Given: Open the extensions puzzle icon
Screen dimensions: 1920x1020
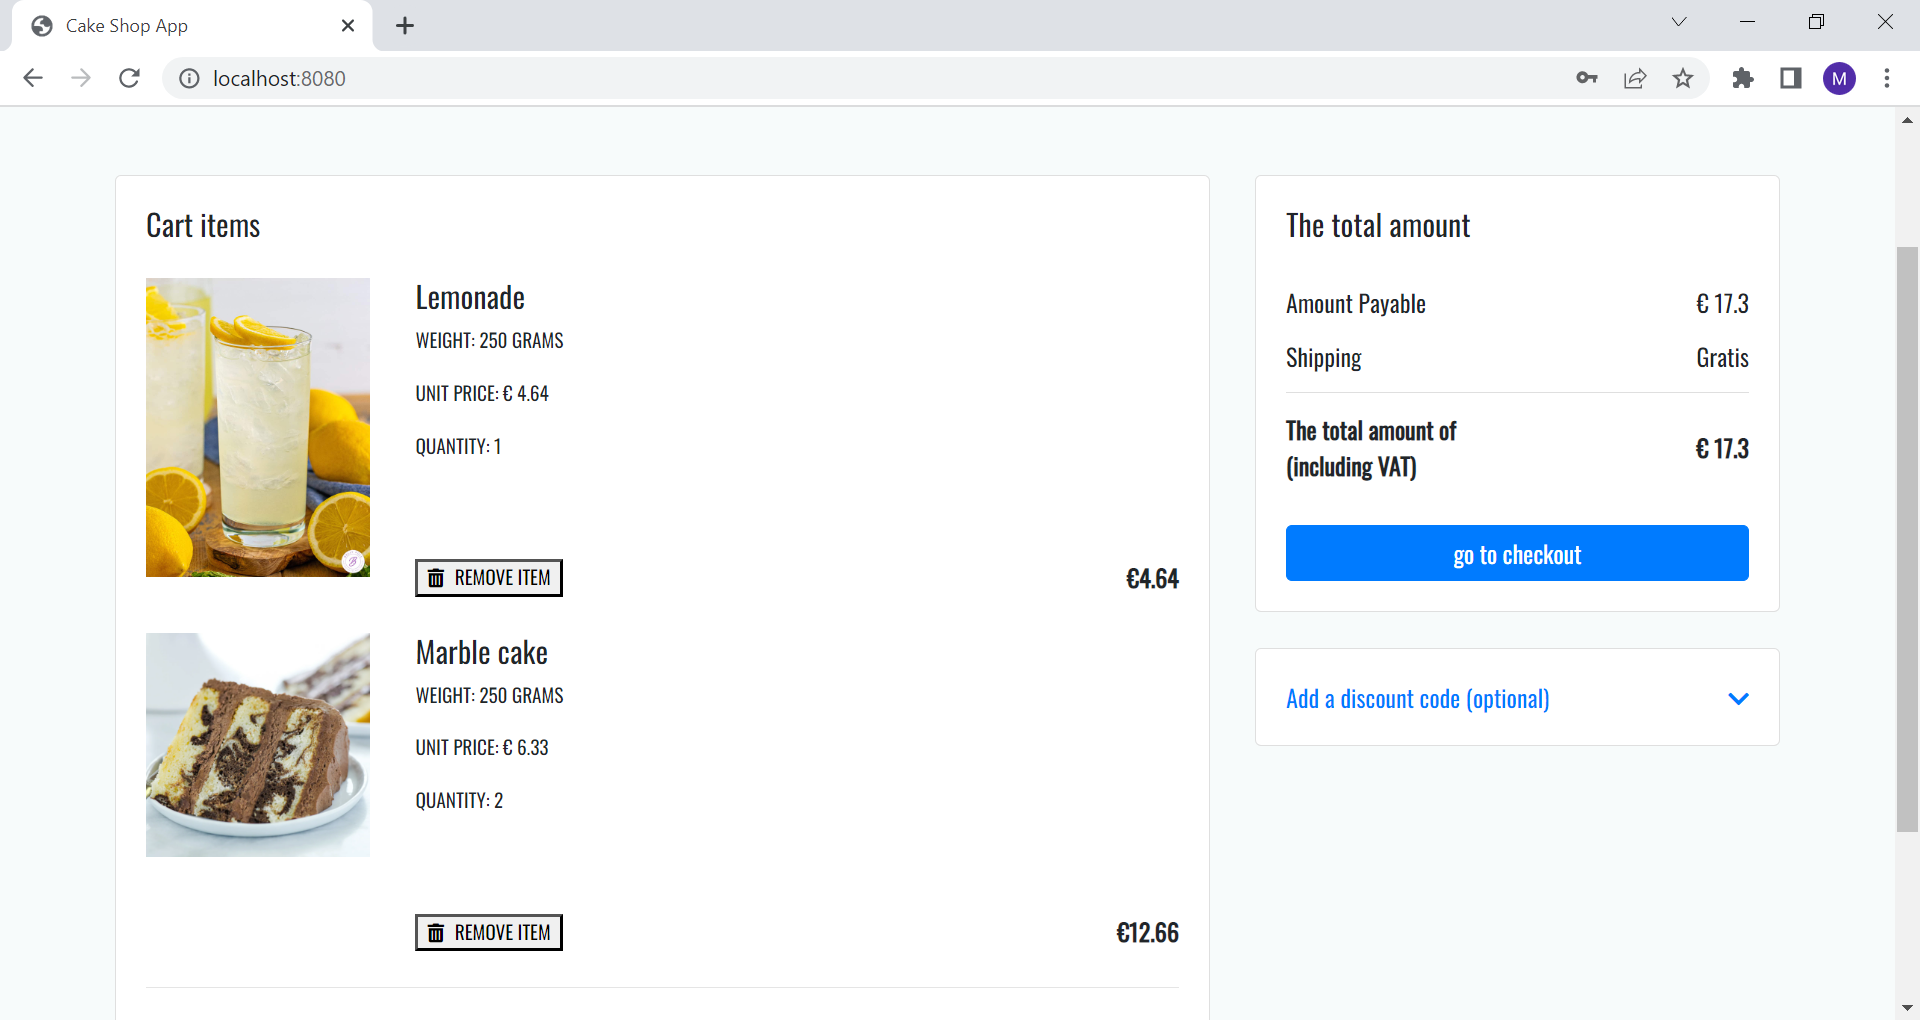Looking at the screenshot, I should click(x=1743, y=78).
